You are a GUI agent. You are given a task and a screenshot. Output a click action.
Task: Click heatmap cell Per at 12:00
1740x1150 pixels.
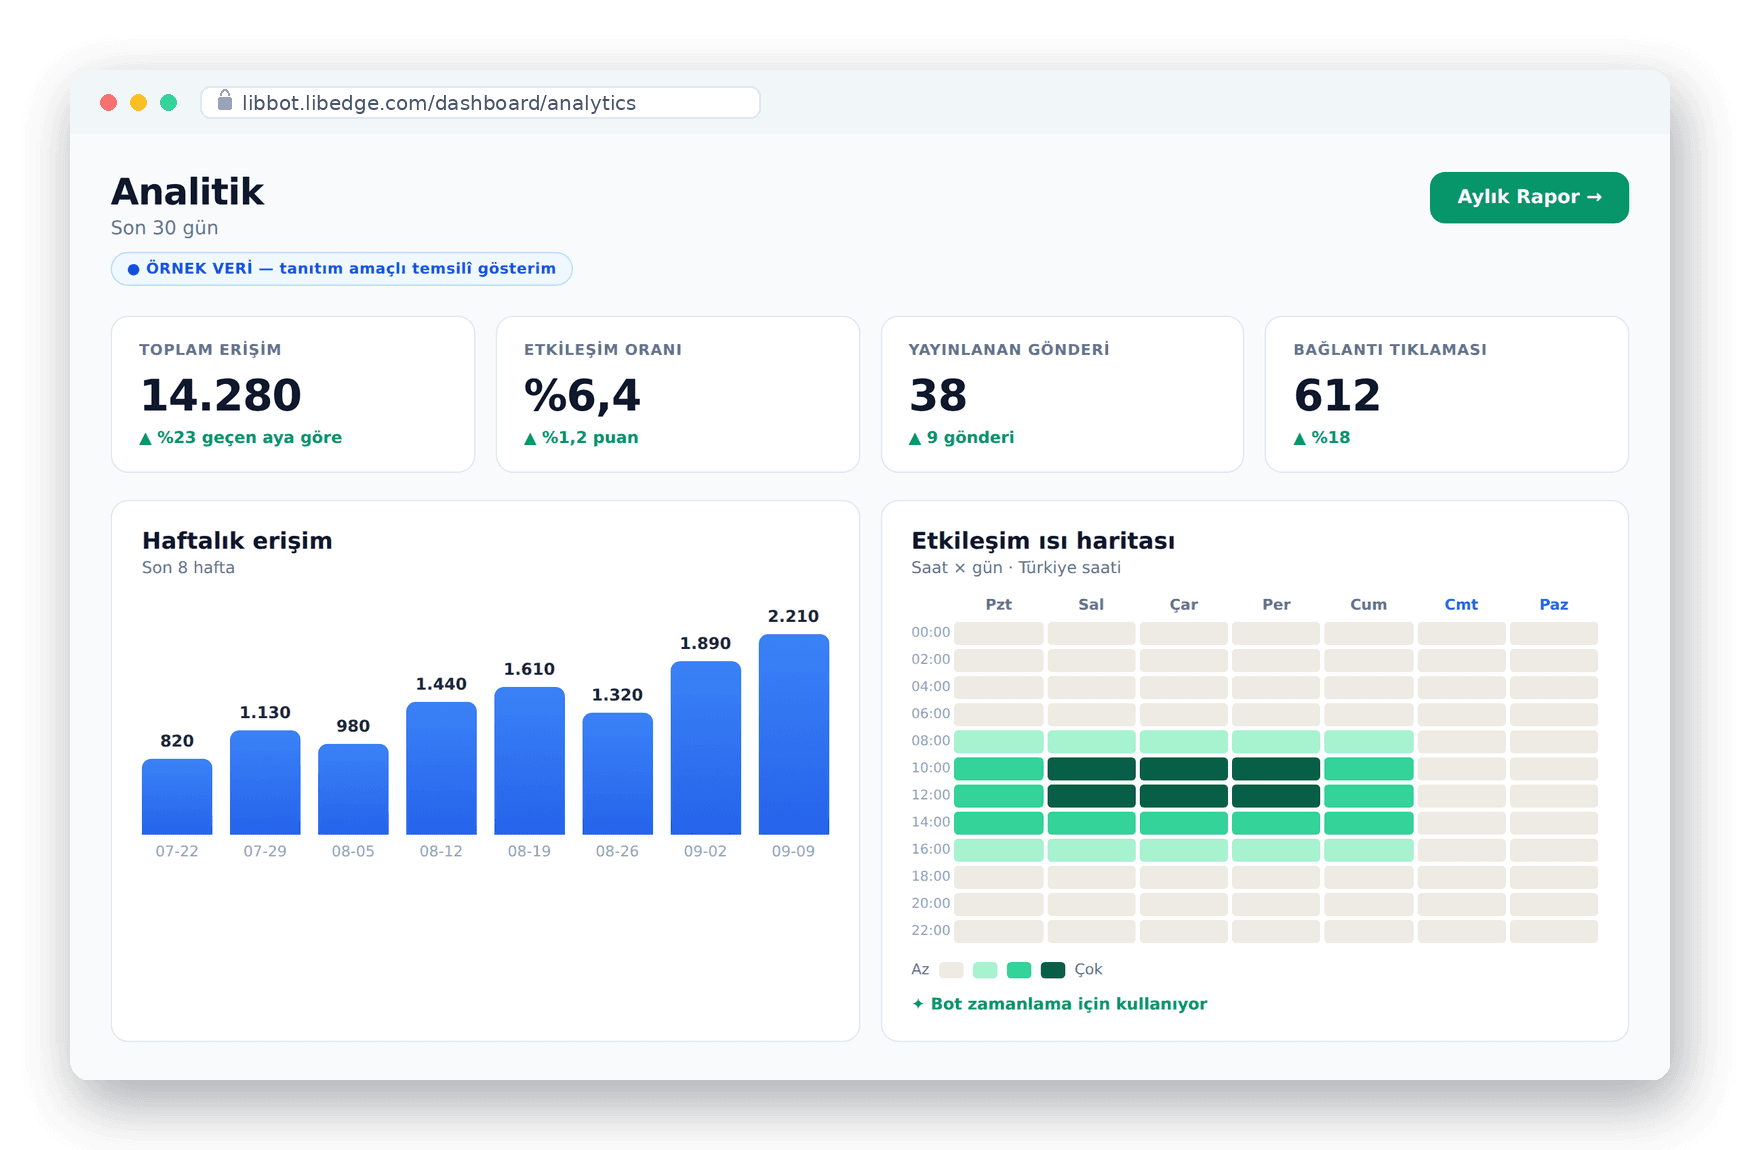(x=1276, y=795)
